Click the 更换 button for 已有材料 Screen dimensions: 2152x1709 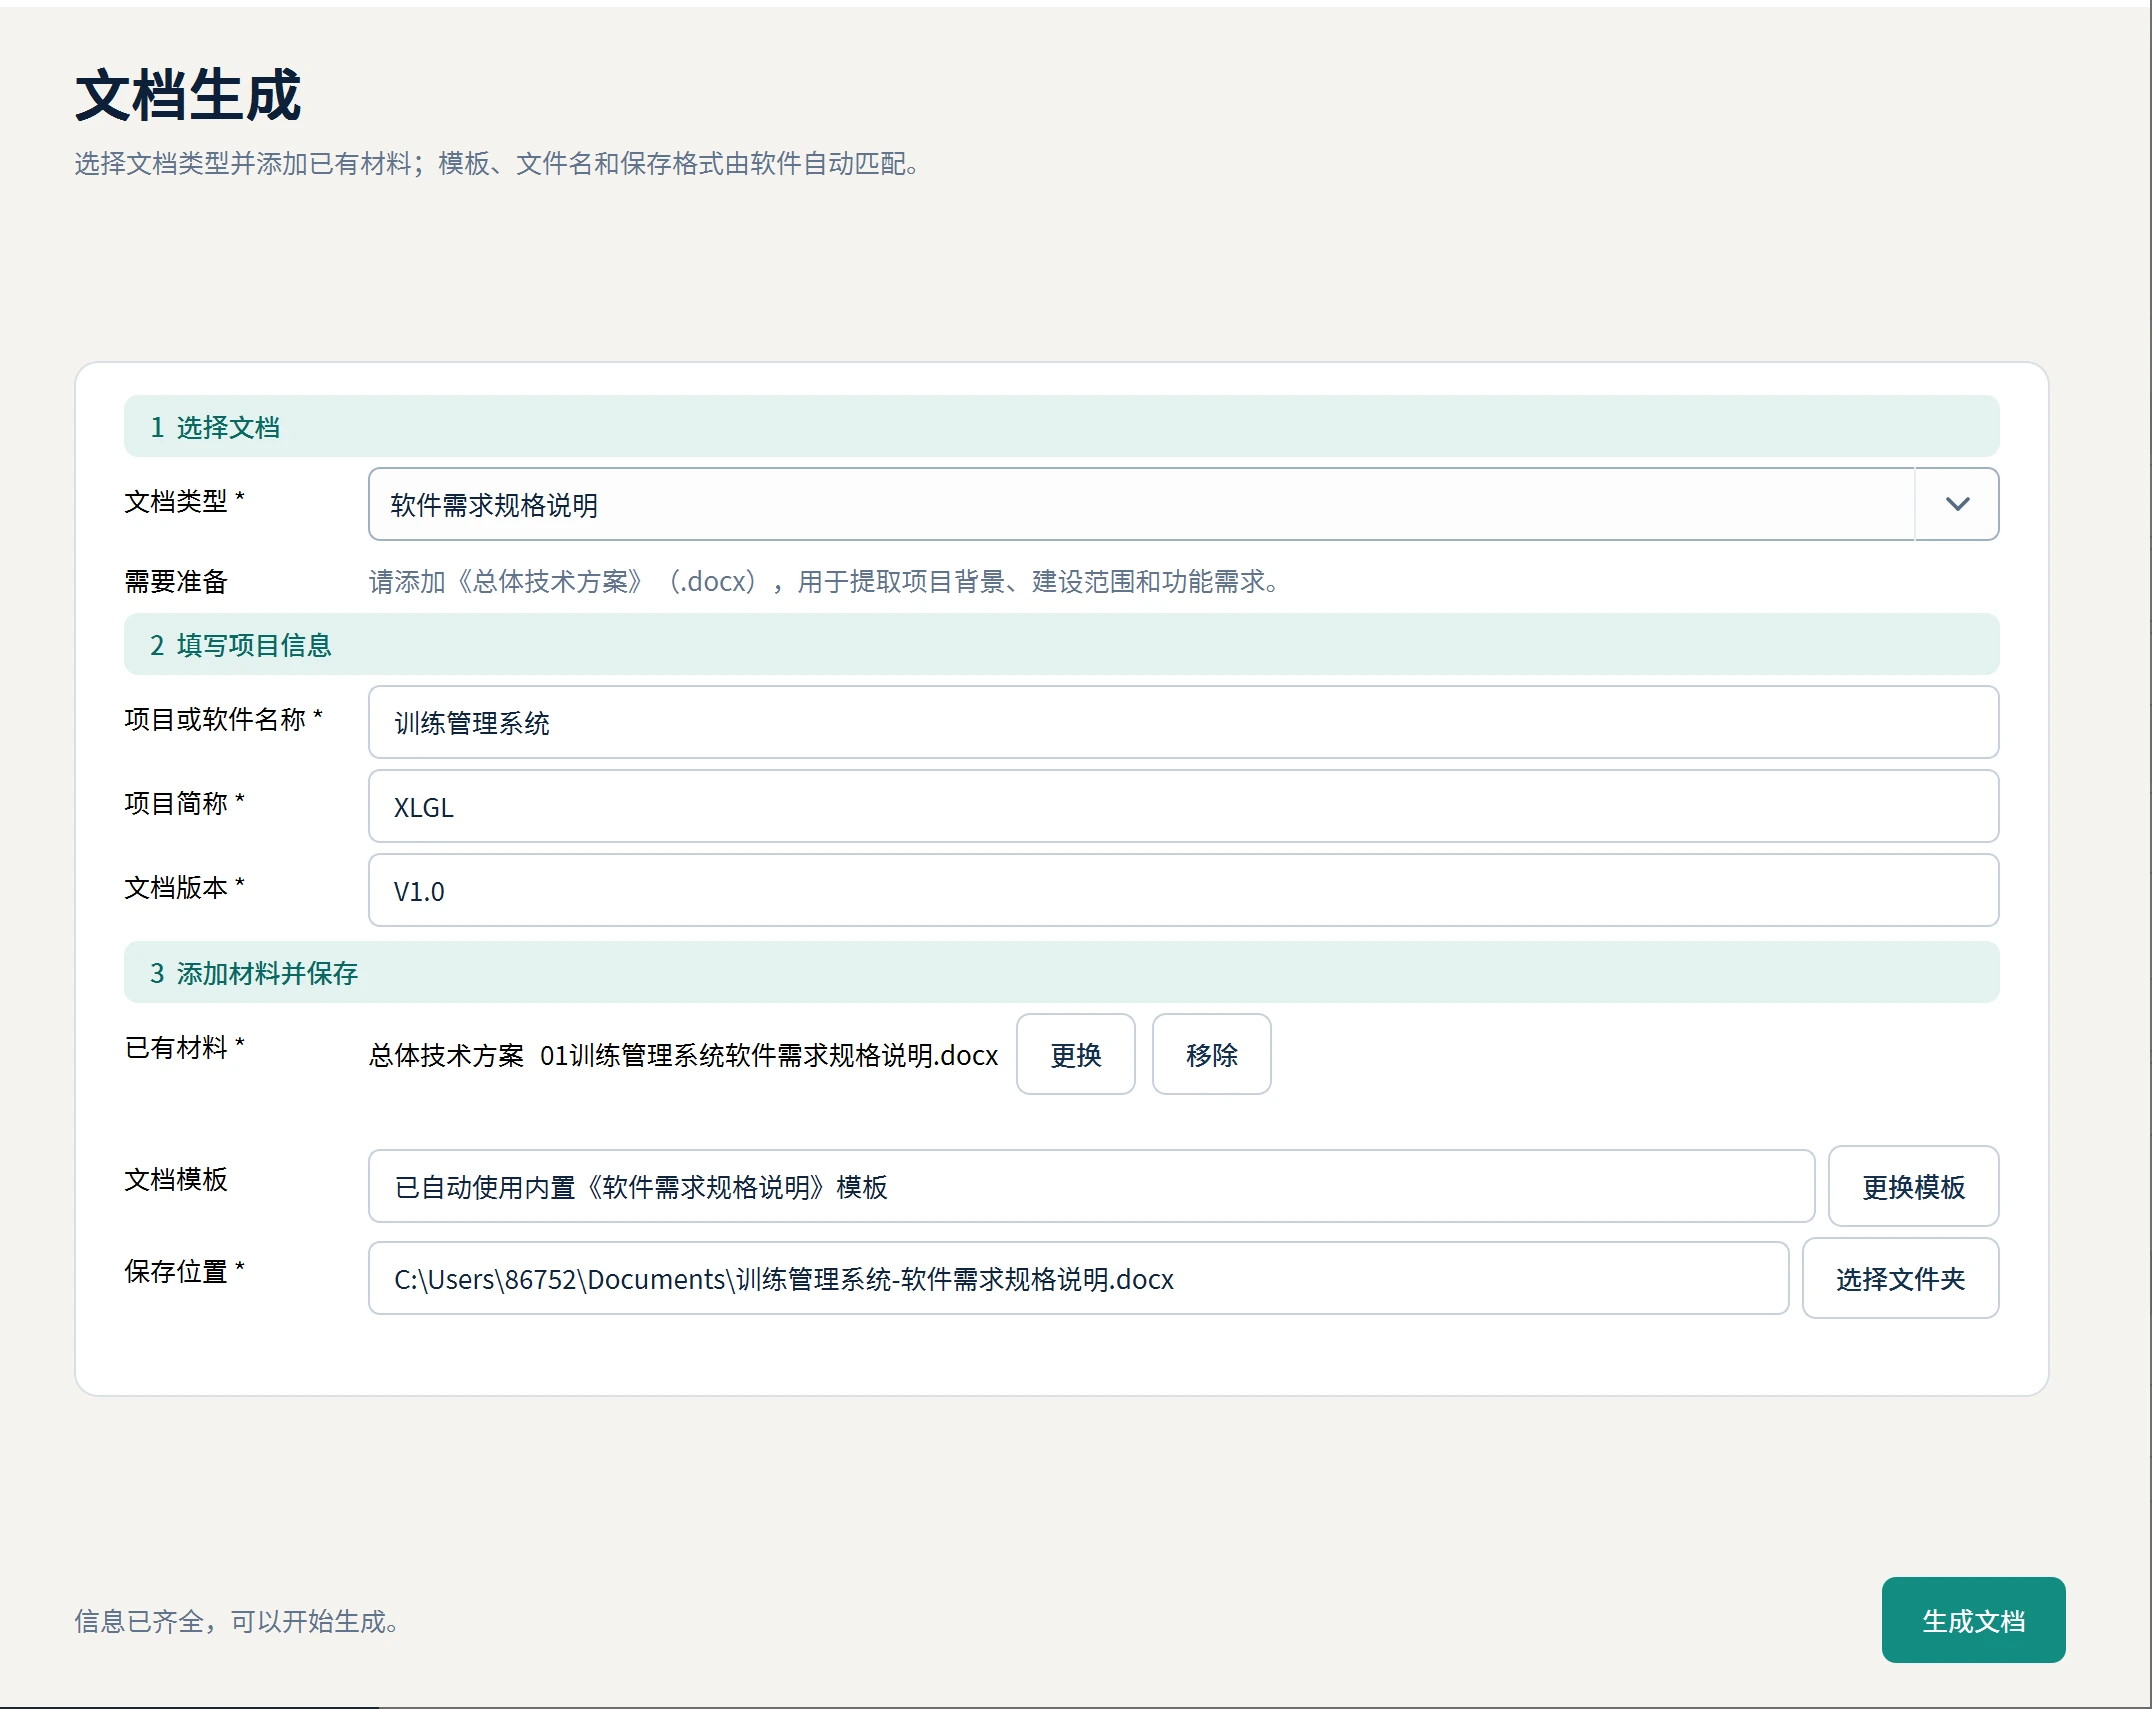click(1075, 1054)
